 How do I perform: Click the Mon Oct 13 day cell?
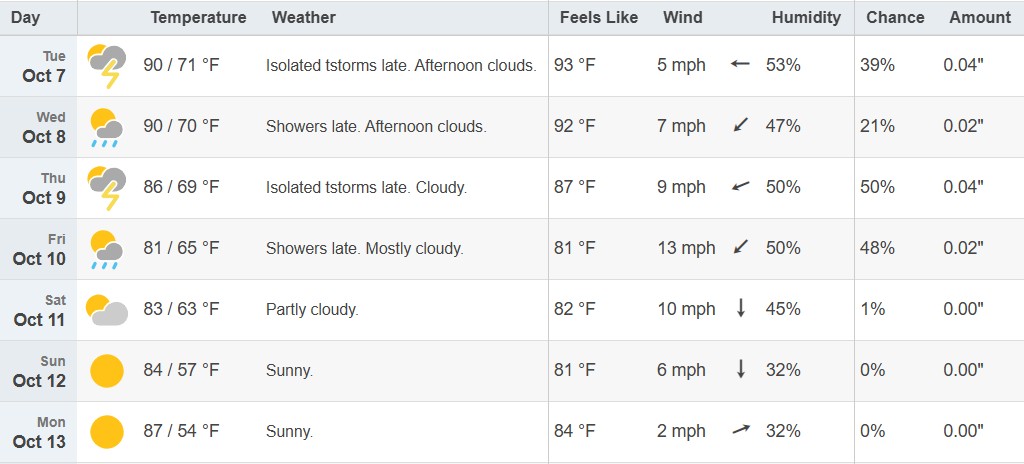40,432
